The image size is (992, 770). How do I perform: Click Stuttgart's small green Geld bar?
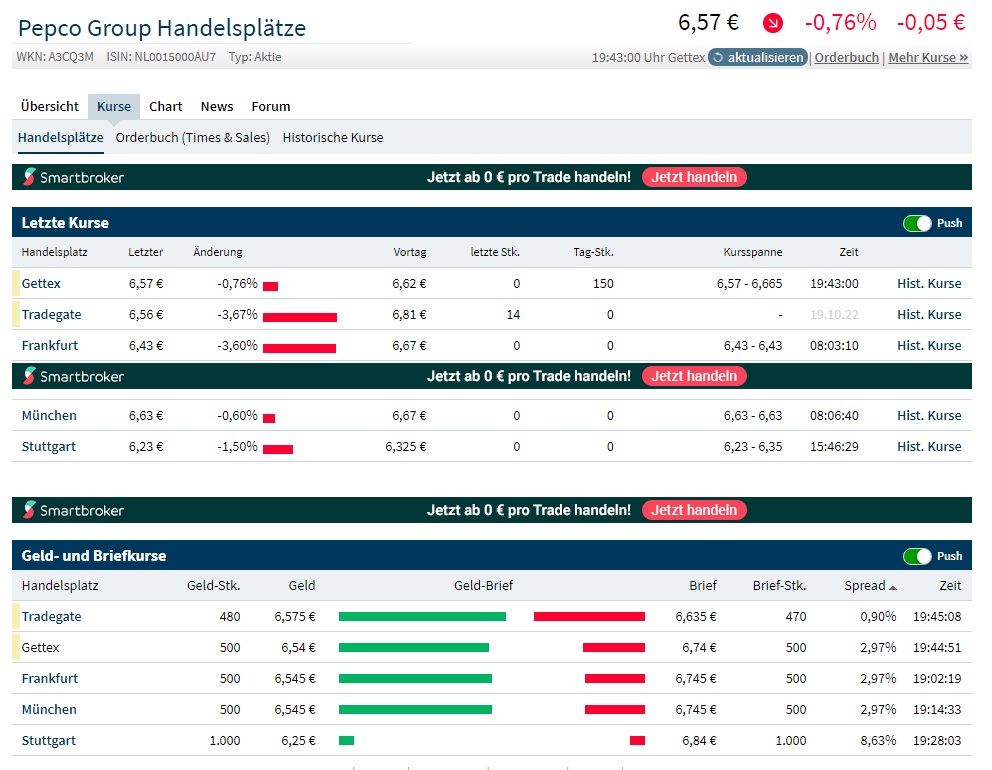click(x=347, y=740)
